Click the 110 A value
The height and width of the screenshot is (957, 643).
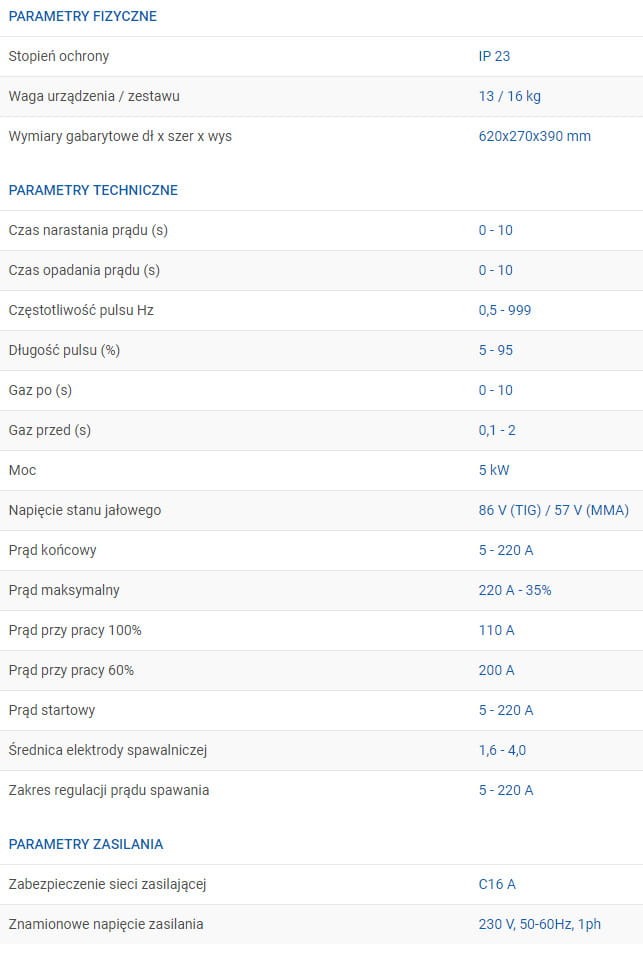[497, 630]
